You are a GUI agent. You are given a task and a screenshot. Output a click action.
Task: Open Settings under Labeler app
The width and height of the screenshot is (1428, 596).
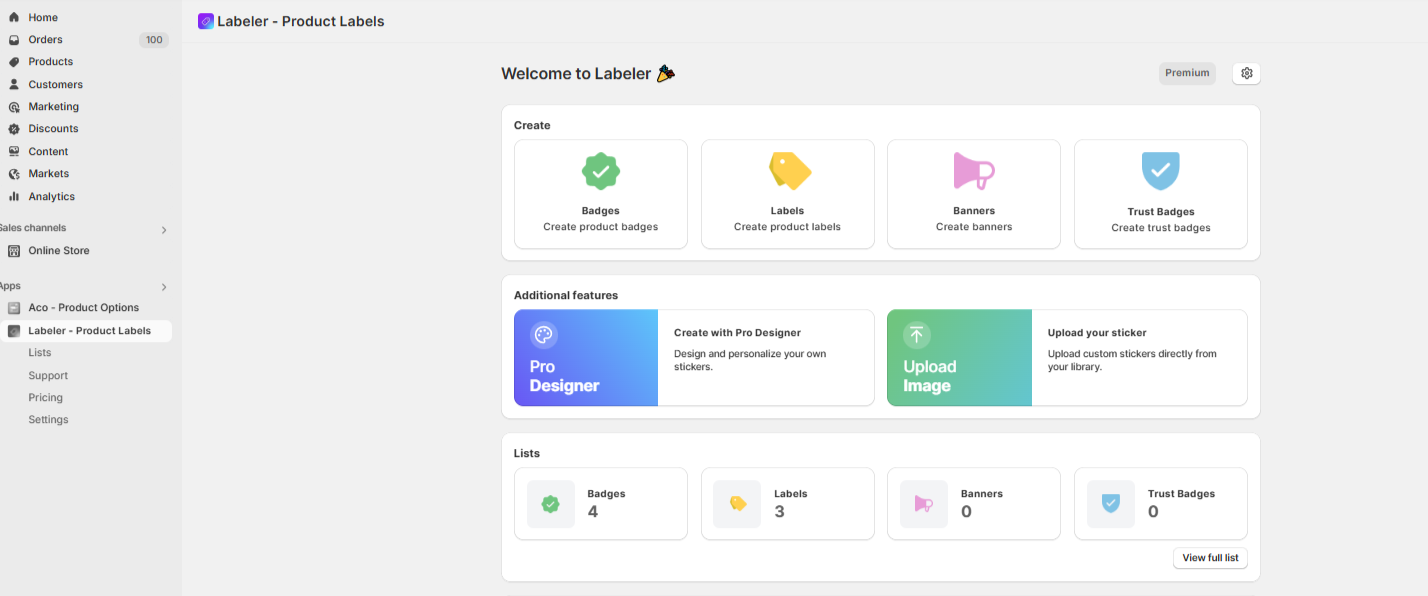tap(48, 420)
